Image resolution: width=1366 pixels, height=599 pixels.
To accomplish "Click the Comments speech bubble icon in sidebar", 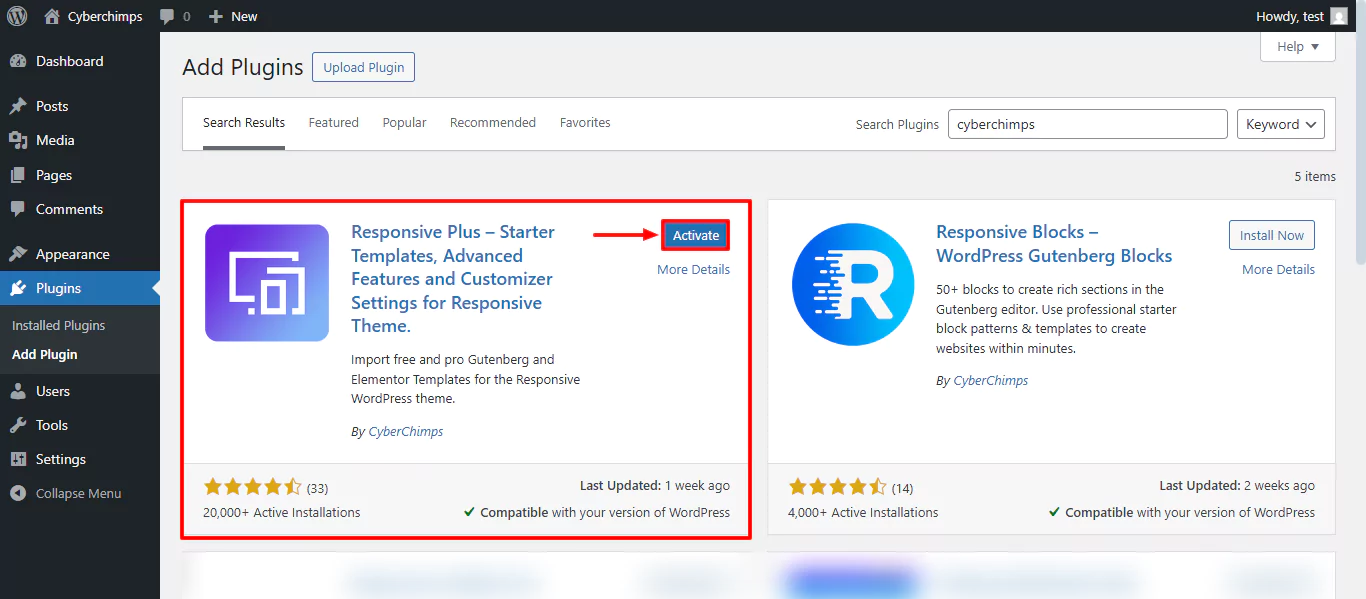I will [x=18, y=209].
